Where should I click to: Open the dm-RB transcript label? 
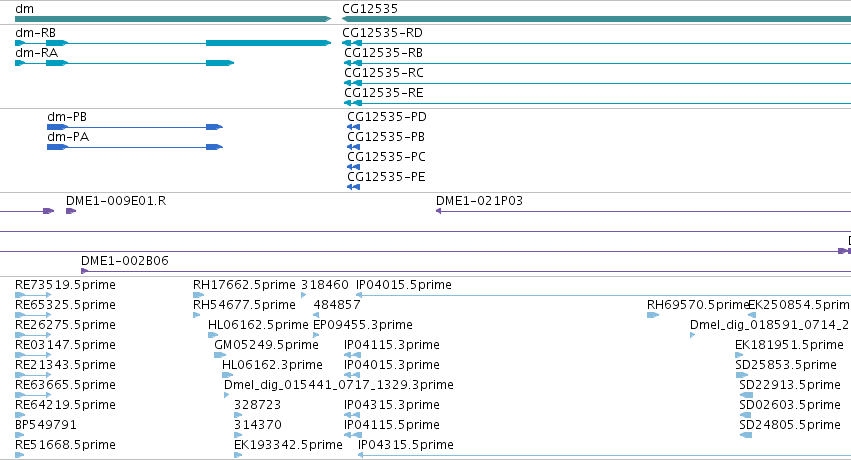coord(35,33)
